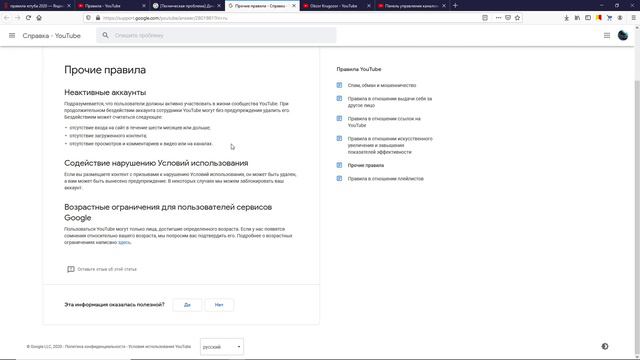Click 'Справка - YouTube' header title
Image resolution: width=640 pixels, height=360 pixels.
click(51, 36)
